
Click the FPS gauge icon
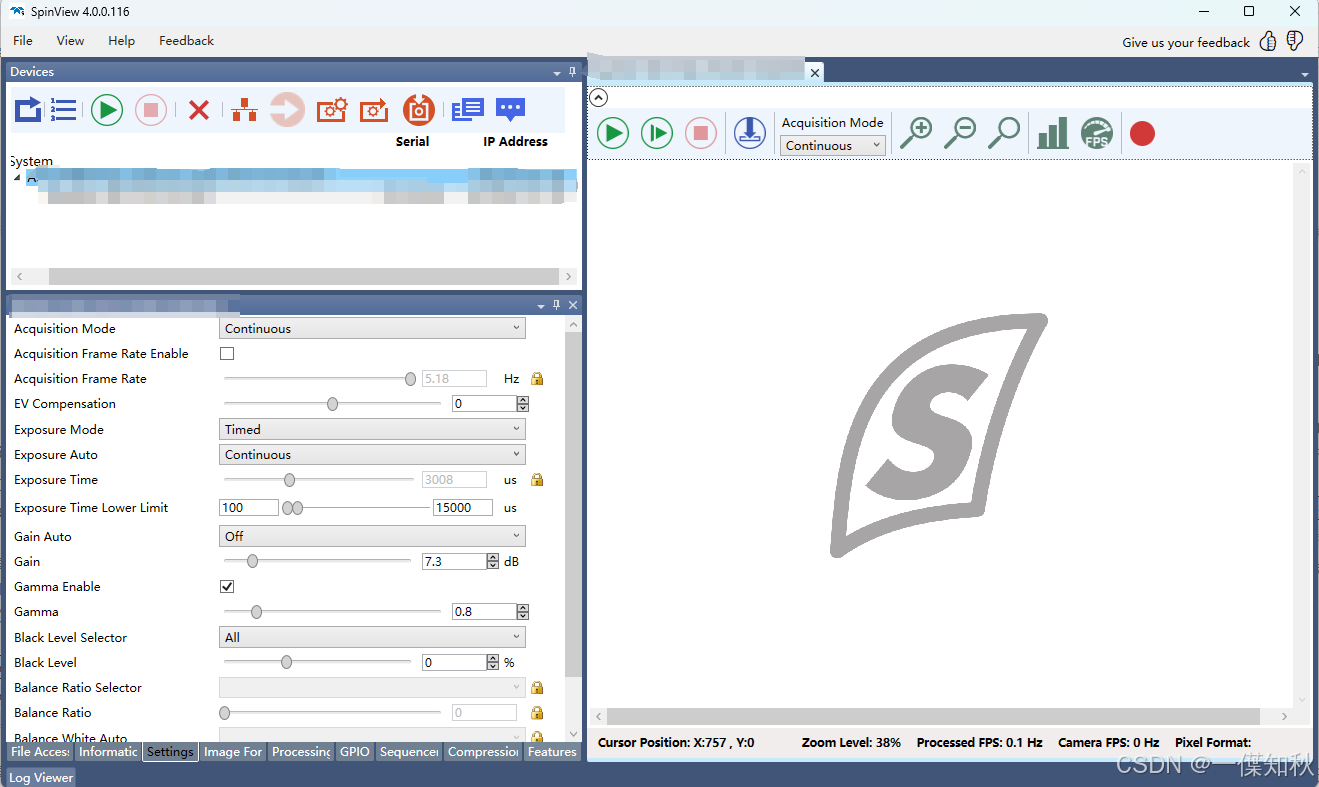click(1097, 133)
